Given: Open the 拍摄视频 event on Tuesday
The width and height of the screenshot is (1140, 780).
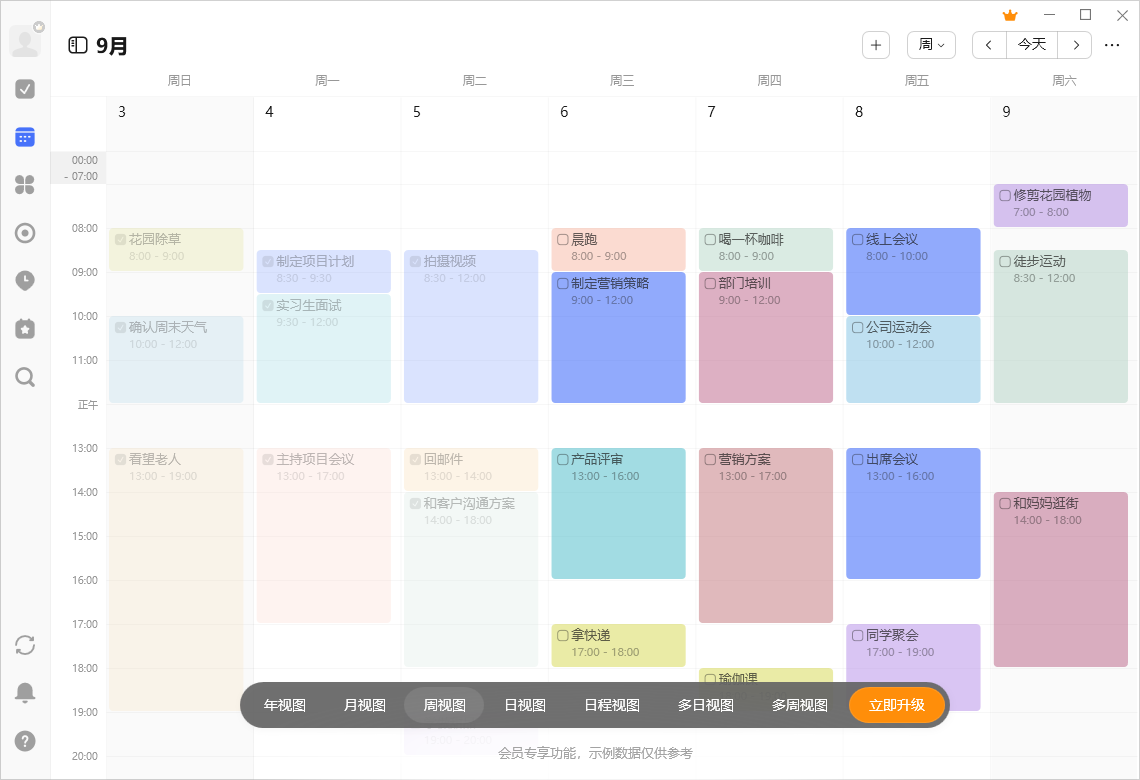Looking at the screenshot, I should click(x=471, y=326).
